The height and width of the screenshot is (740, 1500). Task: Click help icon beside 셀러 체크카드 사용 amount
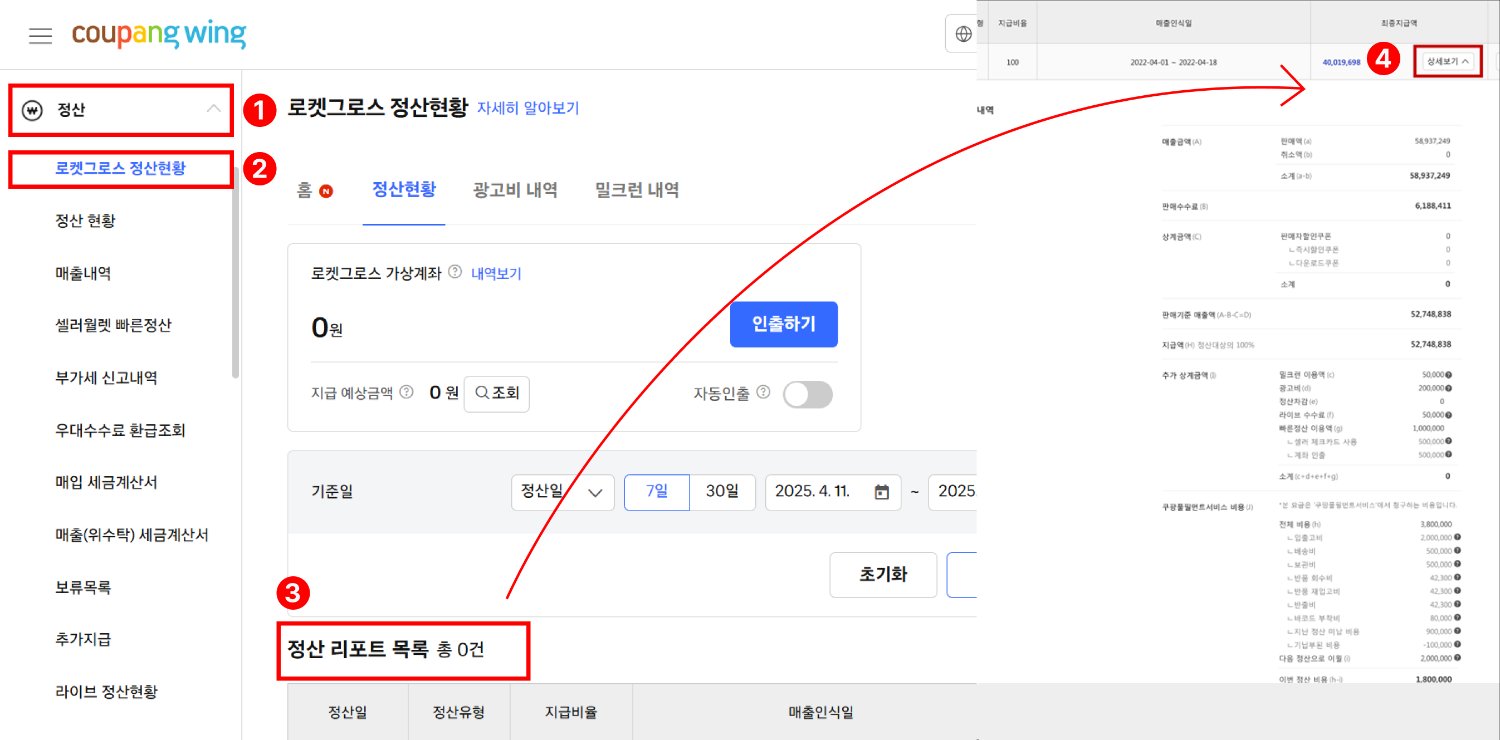click(1448, 441)
